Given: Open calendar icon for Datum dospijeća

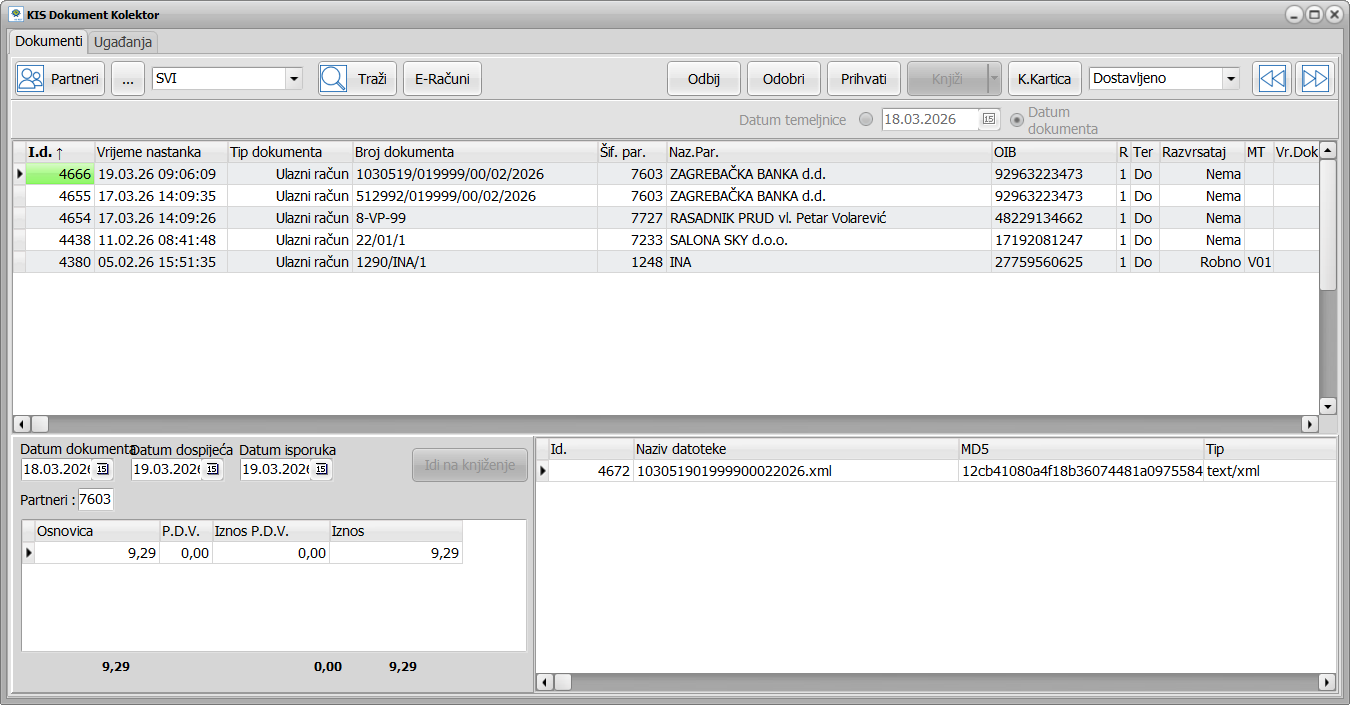Looking at the screenshot, I should pos(212,469).
